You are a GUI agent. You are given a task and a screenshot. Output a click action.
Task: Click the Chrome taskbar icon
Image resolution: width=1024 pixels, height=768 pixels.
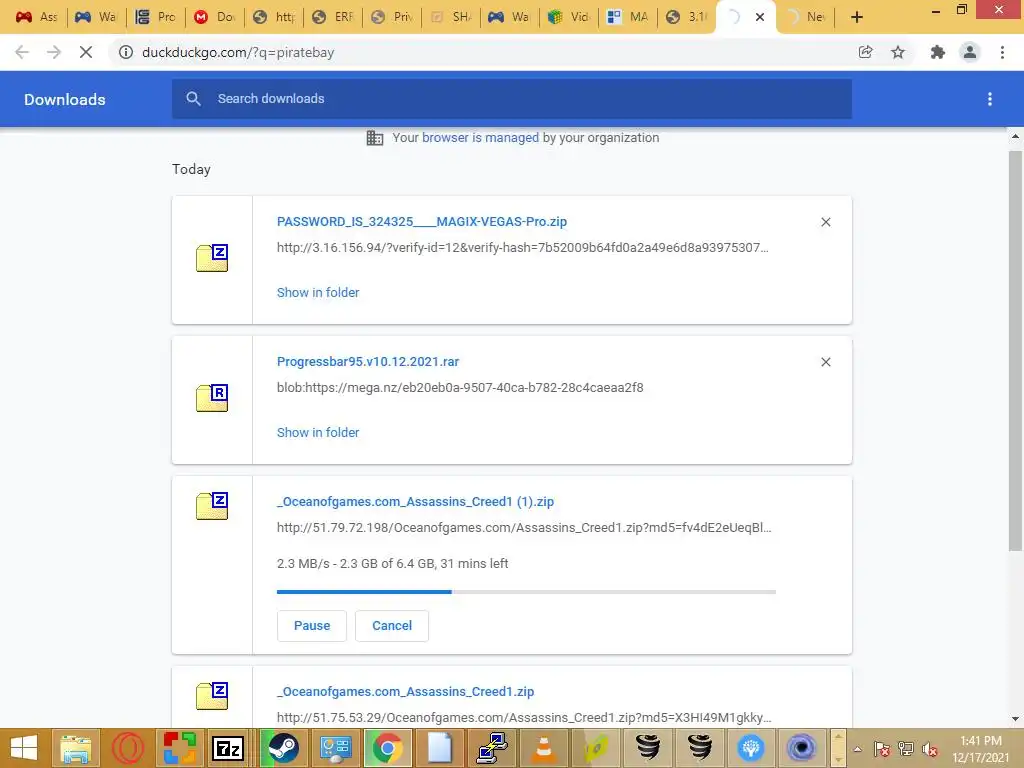click(387, 748)
